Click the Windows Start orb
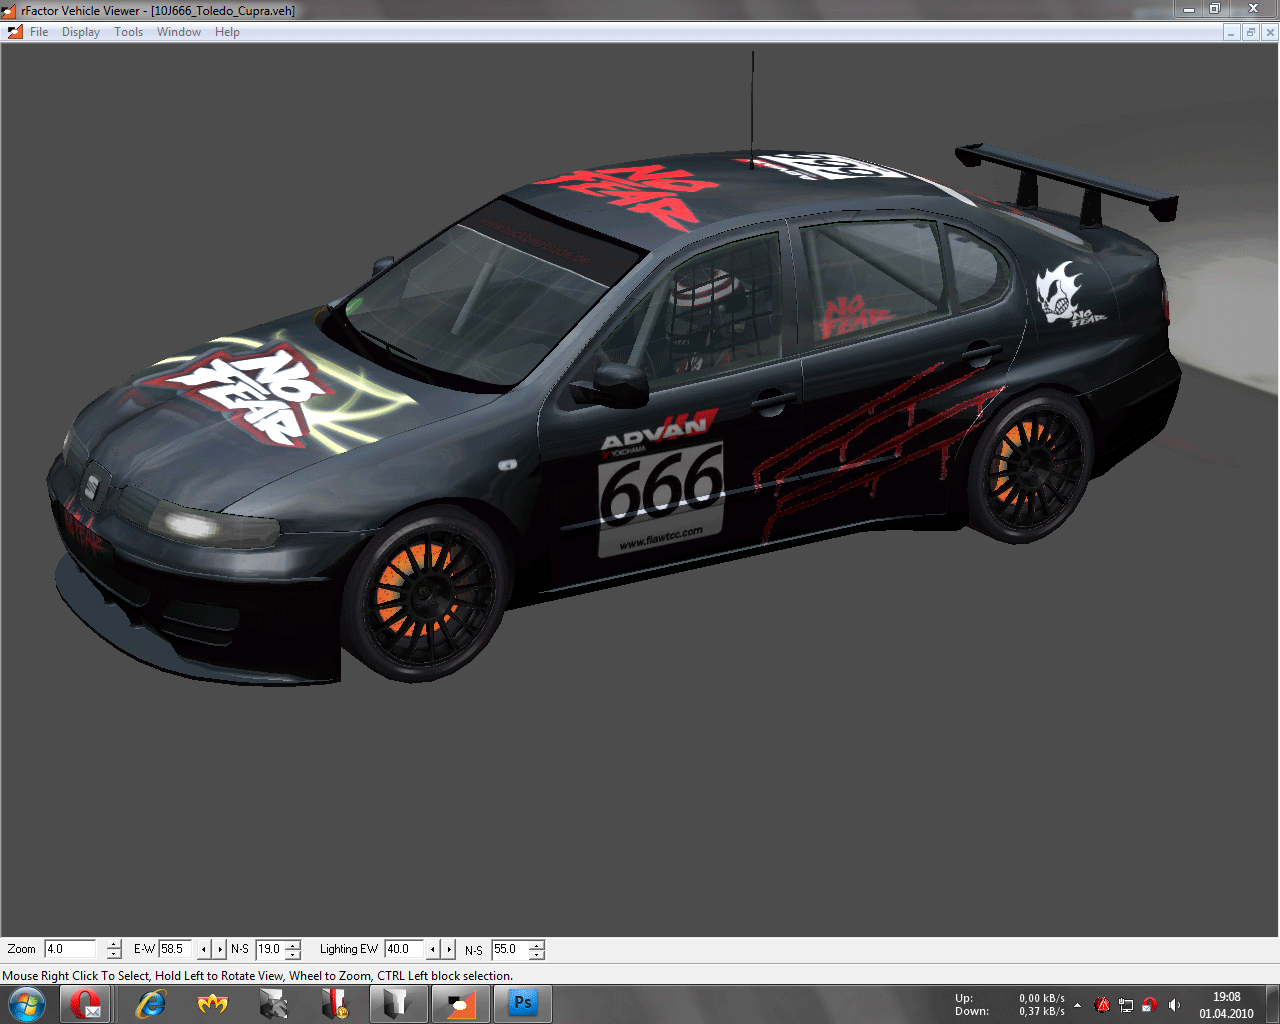 [x=27, y=1004]
